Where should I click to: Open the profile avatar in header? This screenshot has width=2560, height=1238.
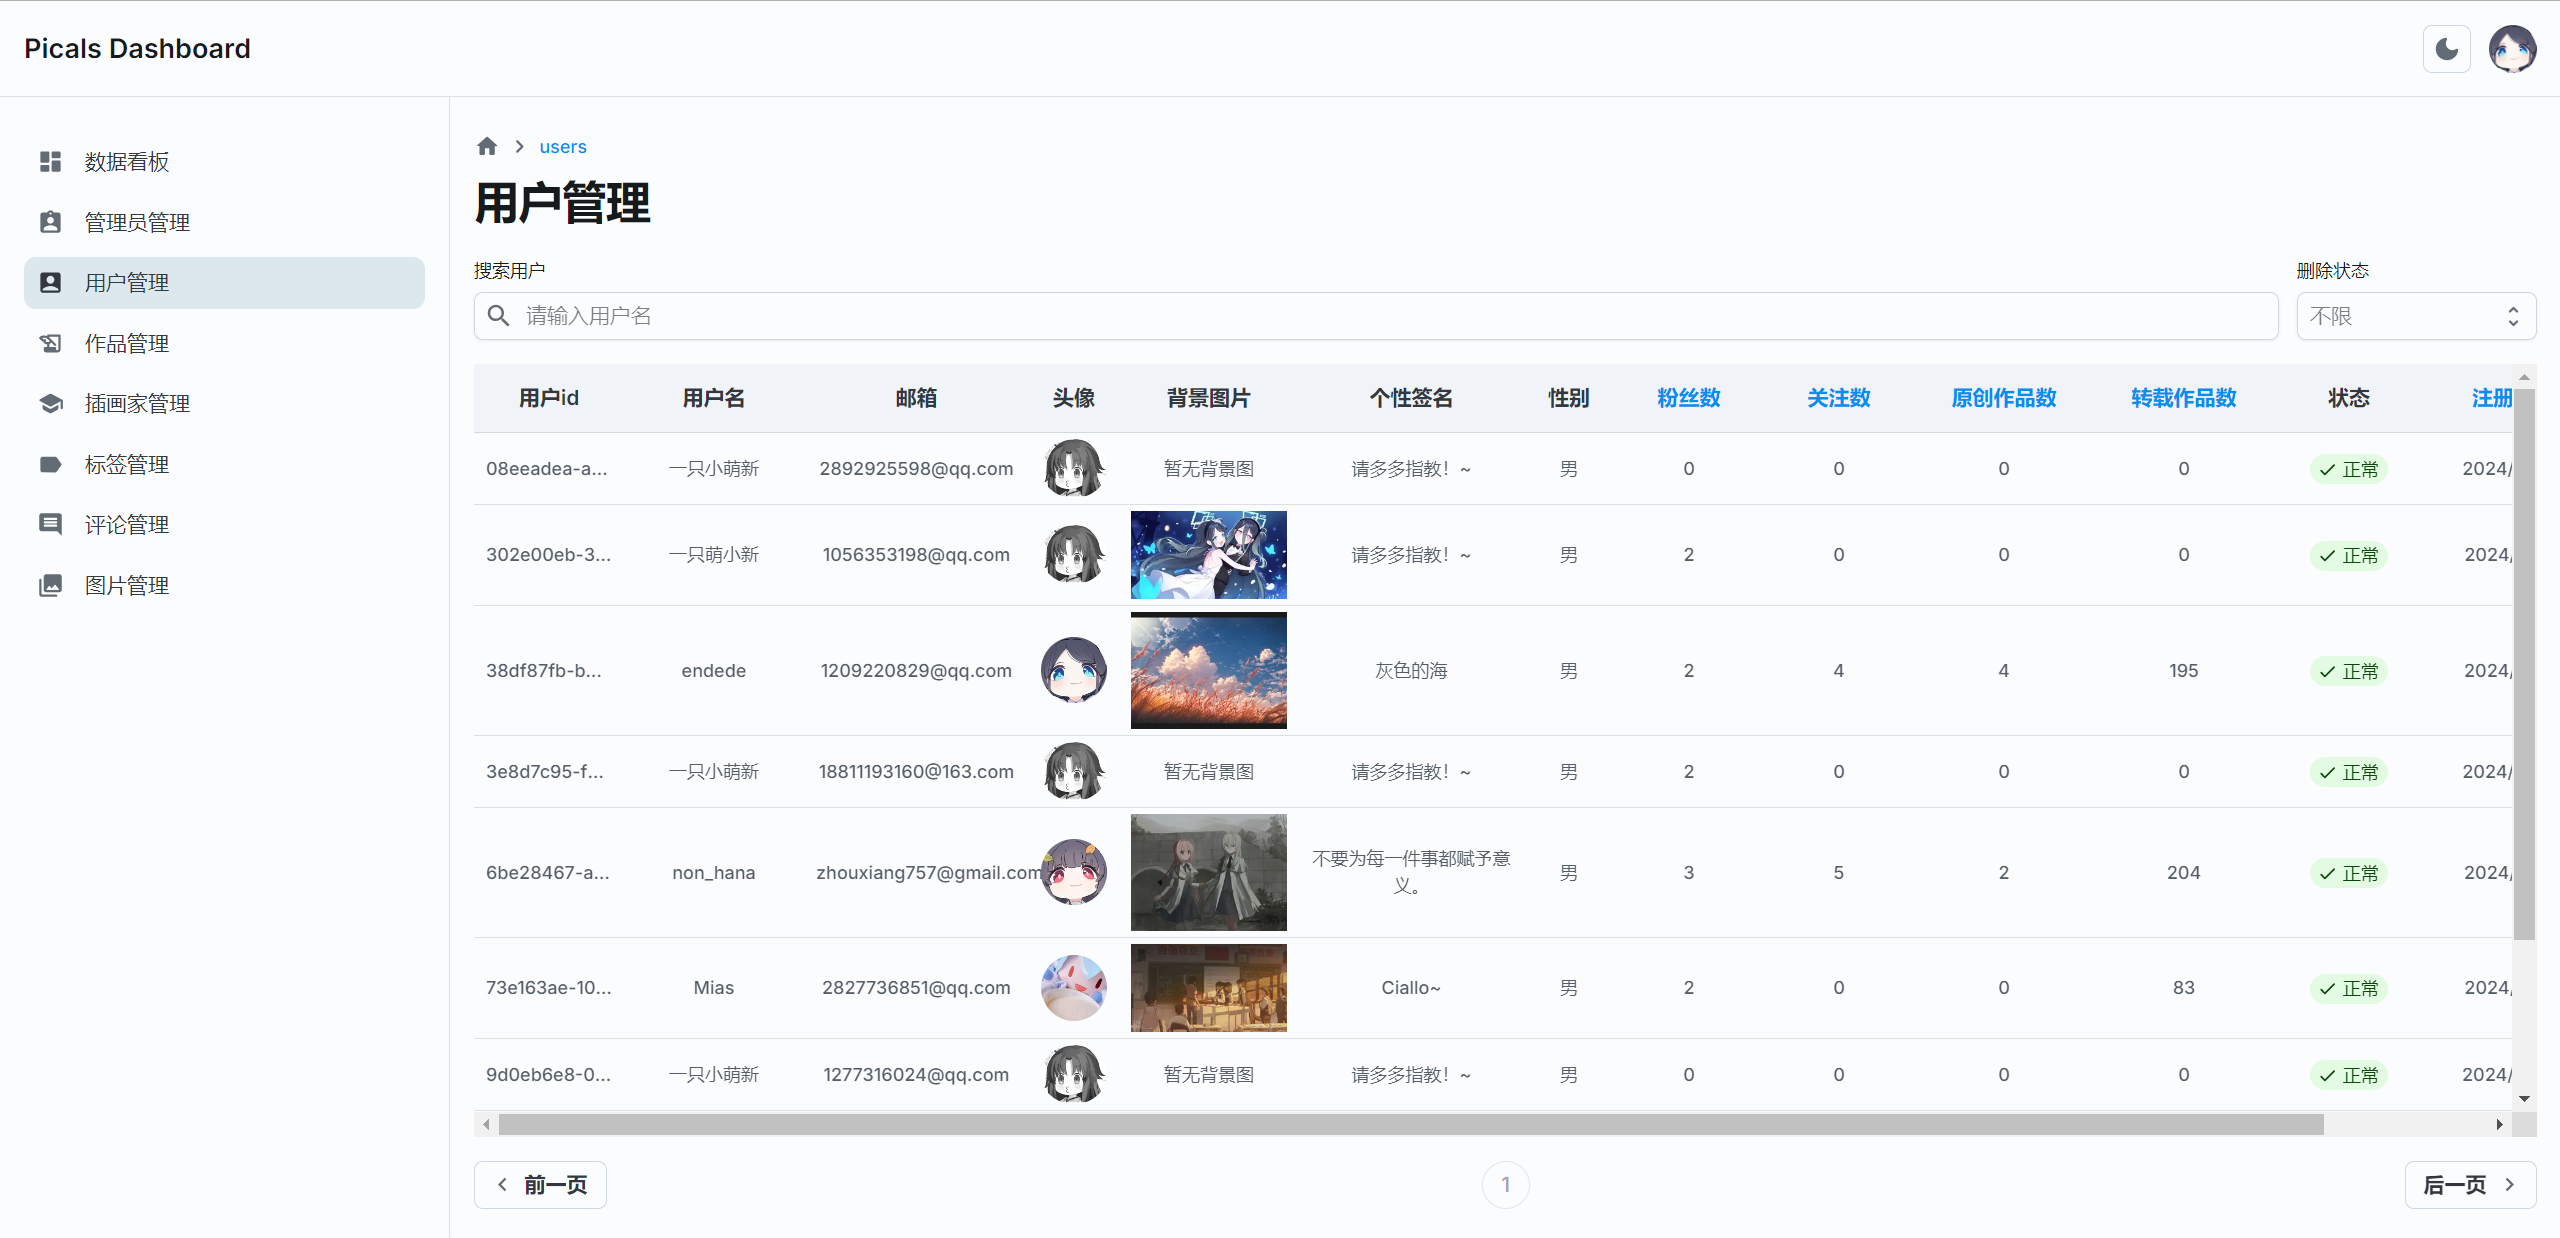pyautogui.click(x=2512, y=49)
